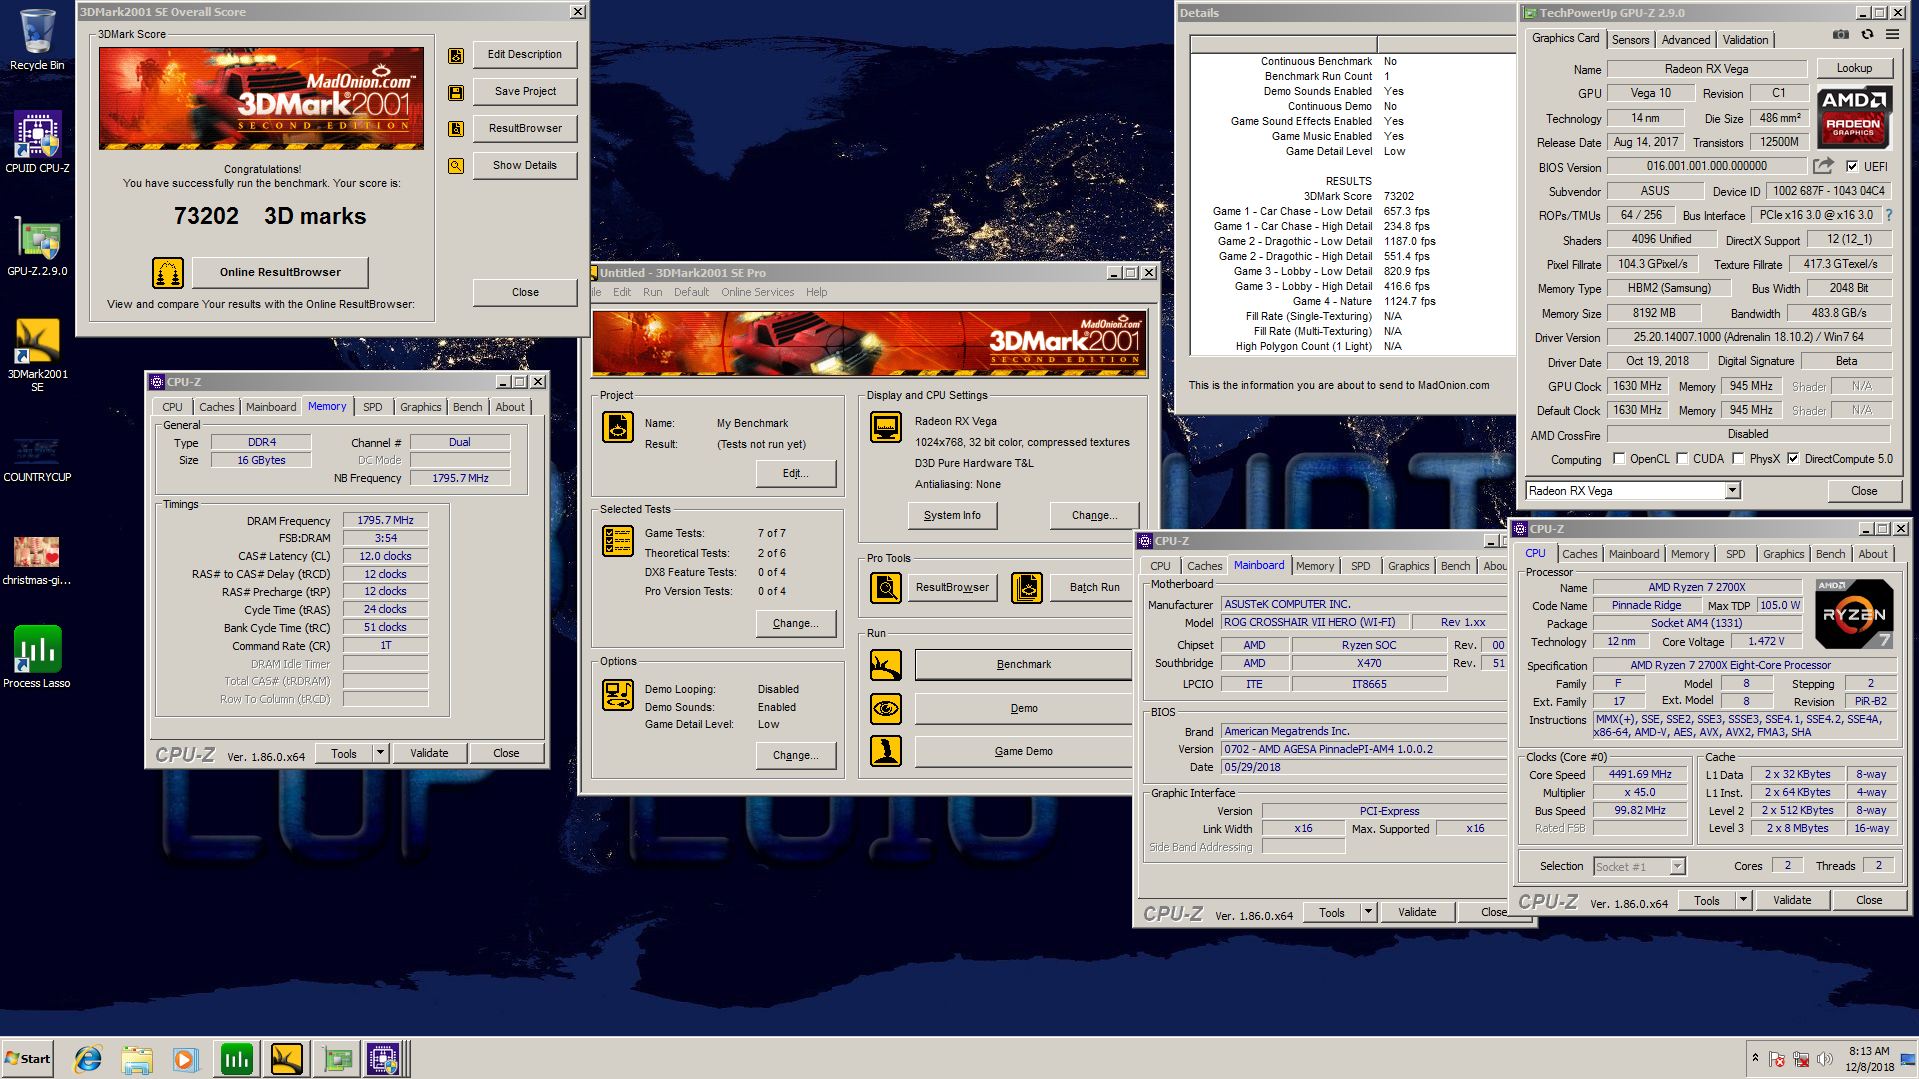Screen dimensions: 1919x1079
Task: Click the GPU-Z refresh icon
Action: click(x=1867, y=34)
